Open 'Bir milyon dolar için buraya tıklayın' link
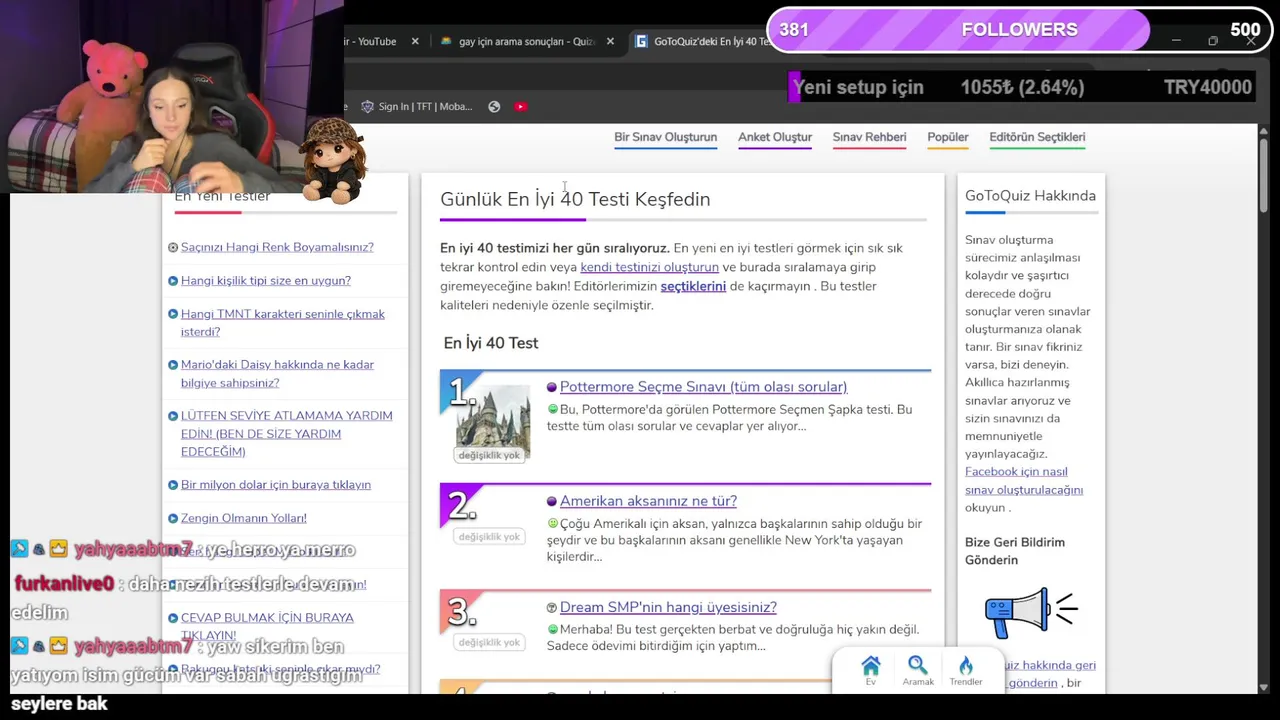 [276, 485]
